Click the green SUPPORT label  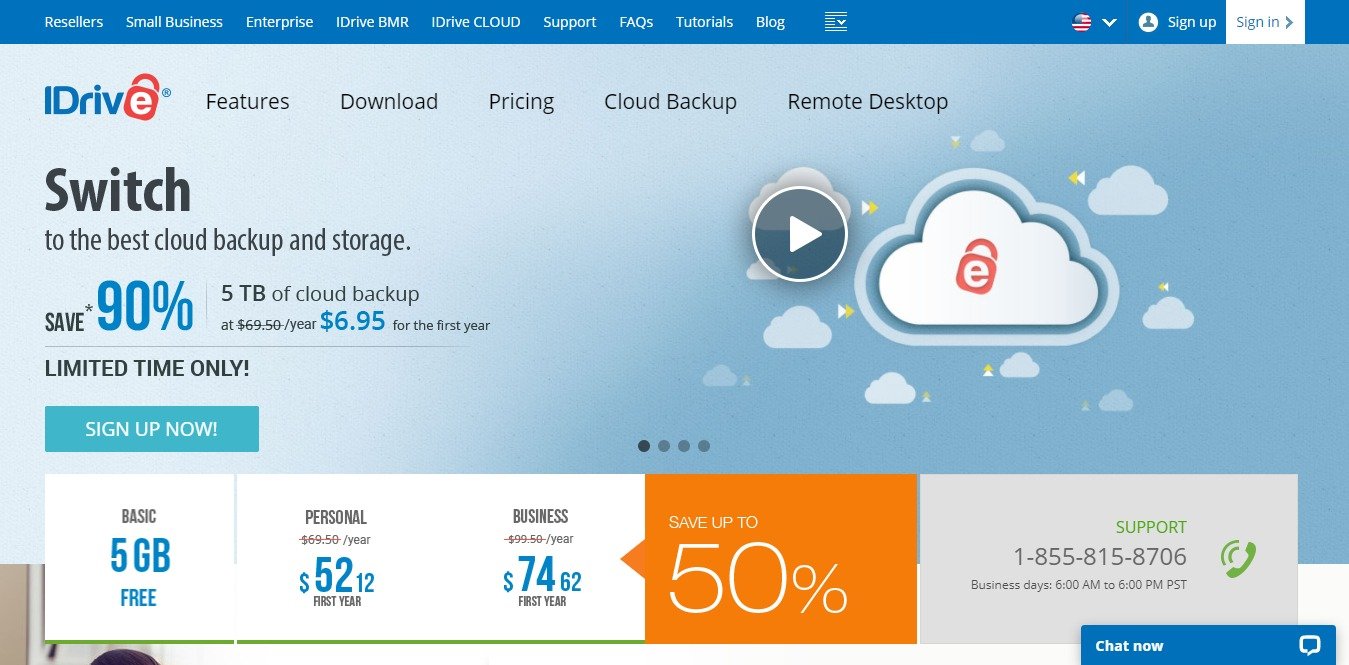[1151, 527]
